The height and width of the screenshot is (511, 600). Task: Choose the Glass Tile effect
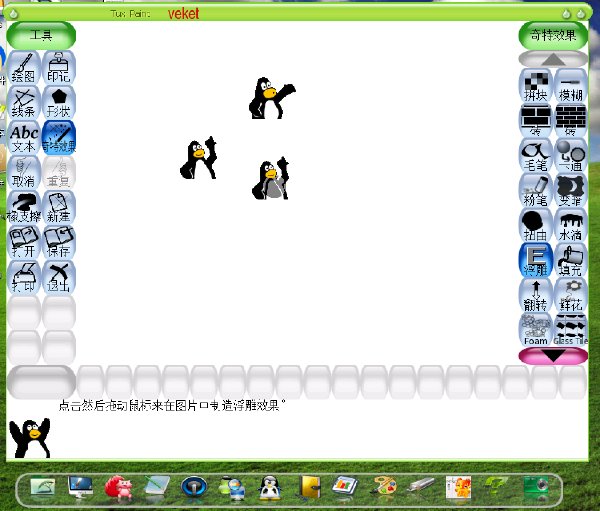(571, 330)
